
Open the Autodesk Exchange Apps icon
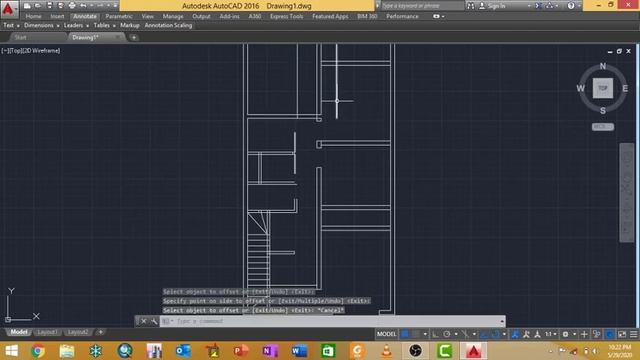point(538,6)
